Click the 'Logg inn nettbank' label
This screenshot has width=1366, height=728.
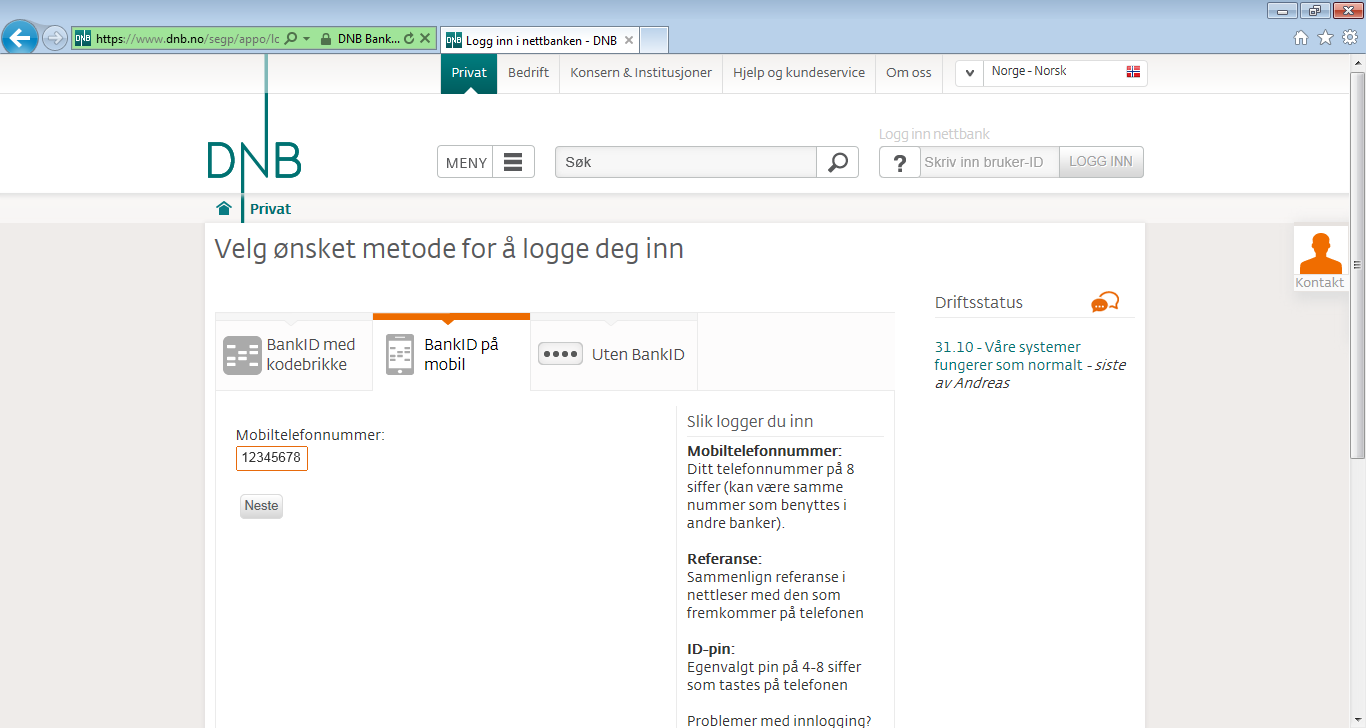point(934,134)
